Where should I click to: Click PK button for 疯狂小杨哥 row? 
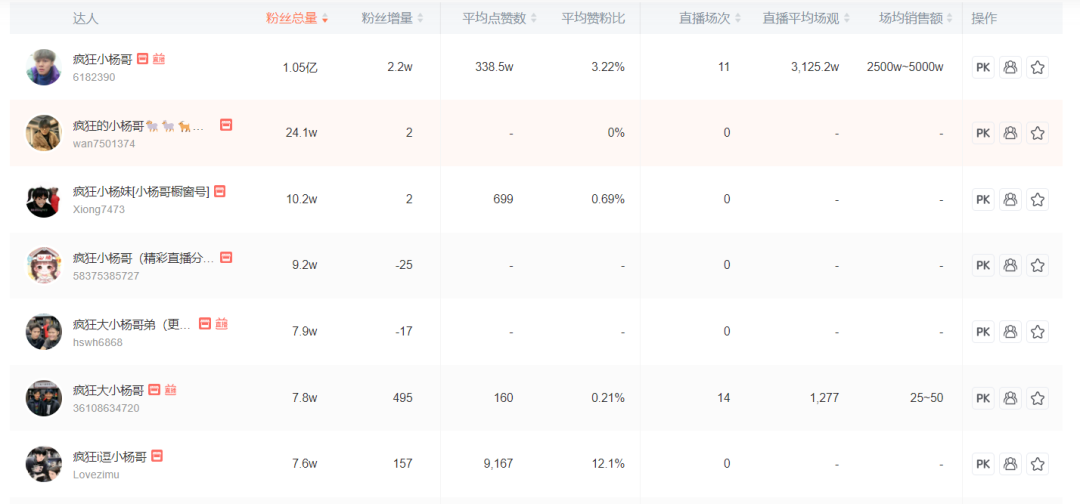click(983, 67)
